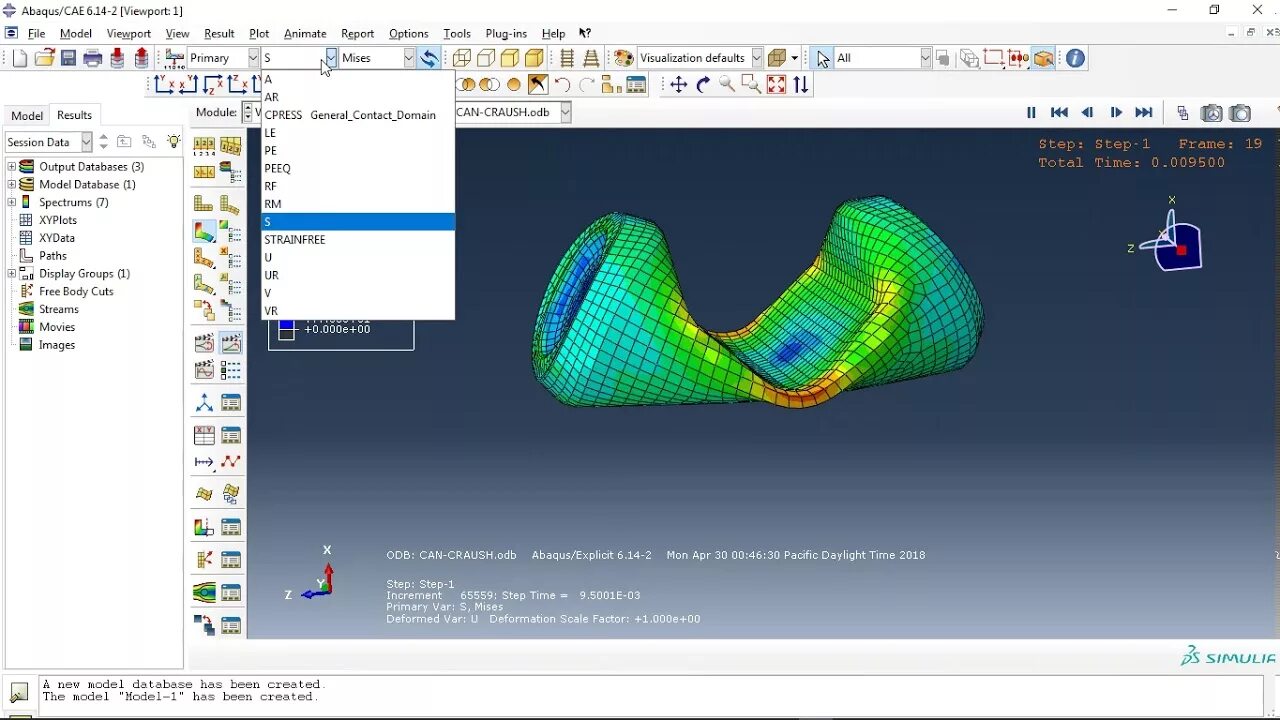1280x720 pixels.
Task: Select XYPlots in the results tree
Action: (57, 220)
